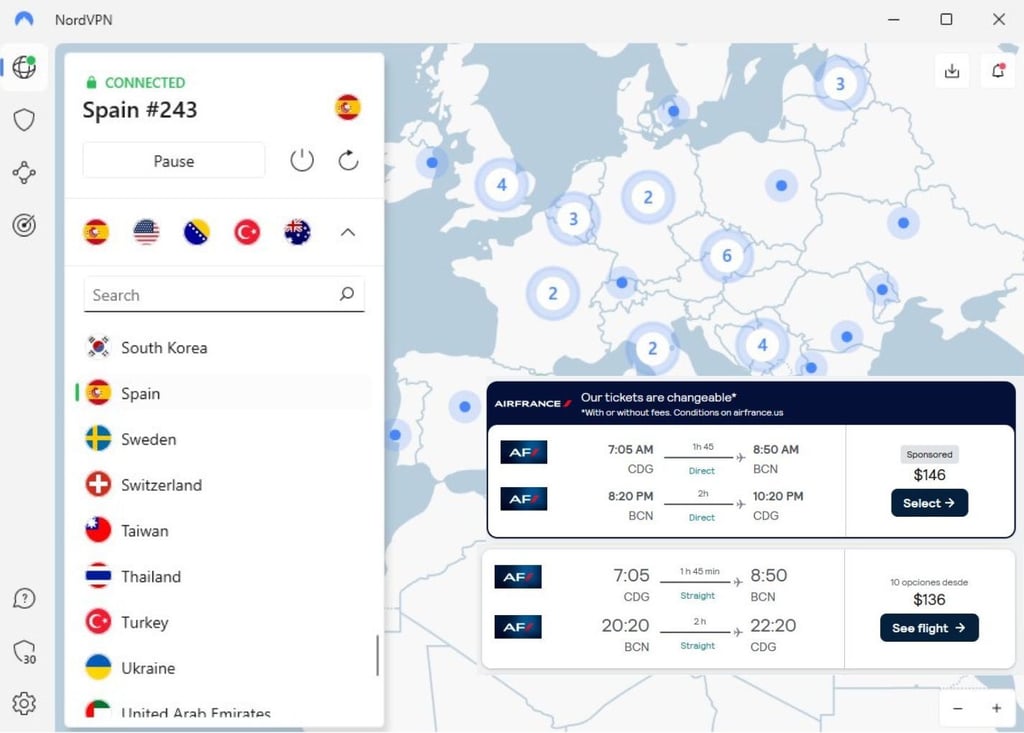Click the NordVPN logo in the title bar
The height and width of the screenshot is (733, 1024).
pyautogui.click(x=24, y=19)
